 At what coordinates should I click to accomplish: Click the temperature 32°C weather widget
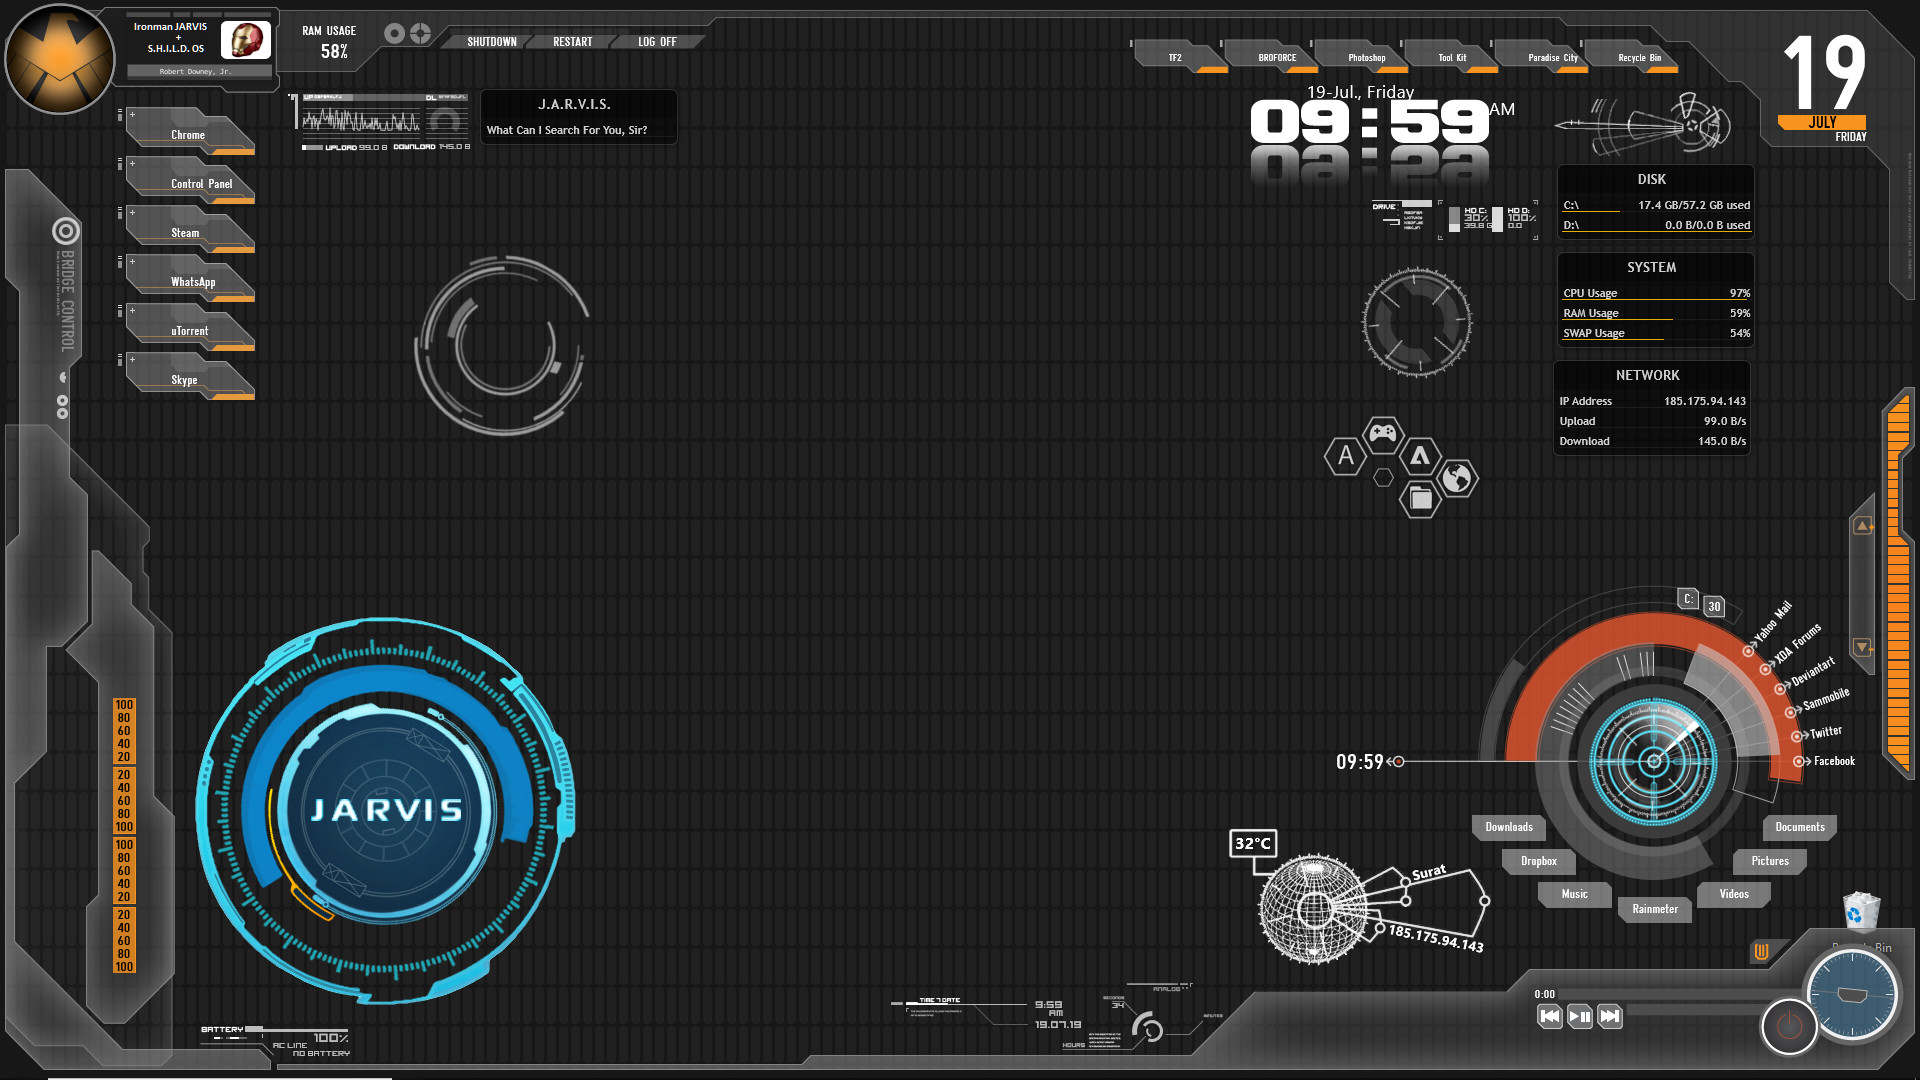click(x=1251, y=840)
